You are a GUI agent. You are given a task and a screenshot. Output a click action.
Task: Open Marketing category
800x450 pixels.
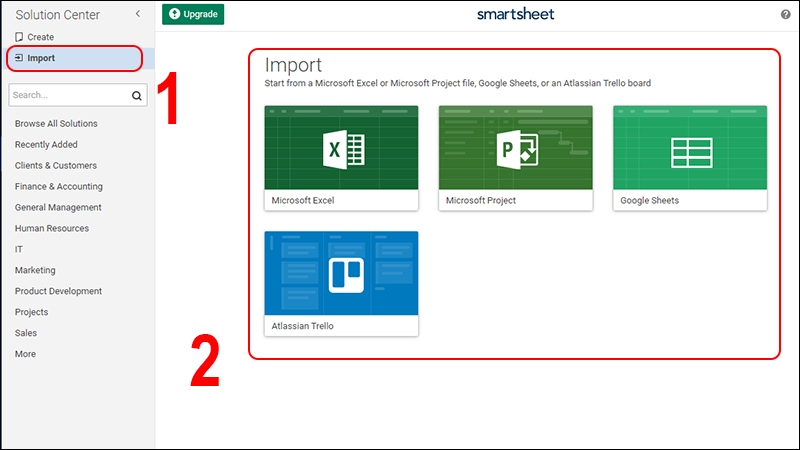pyautogui.click(x=35, y=270)
